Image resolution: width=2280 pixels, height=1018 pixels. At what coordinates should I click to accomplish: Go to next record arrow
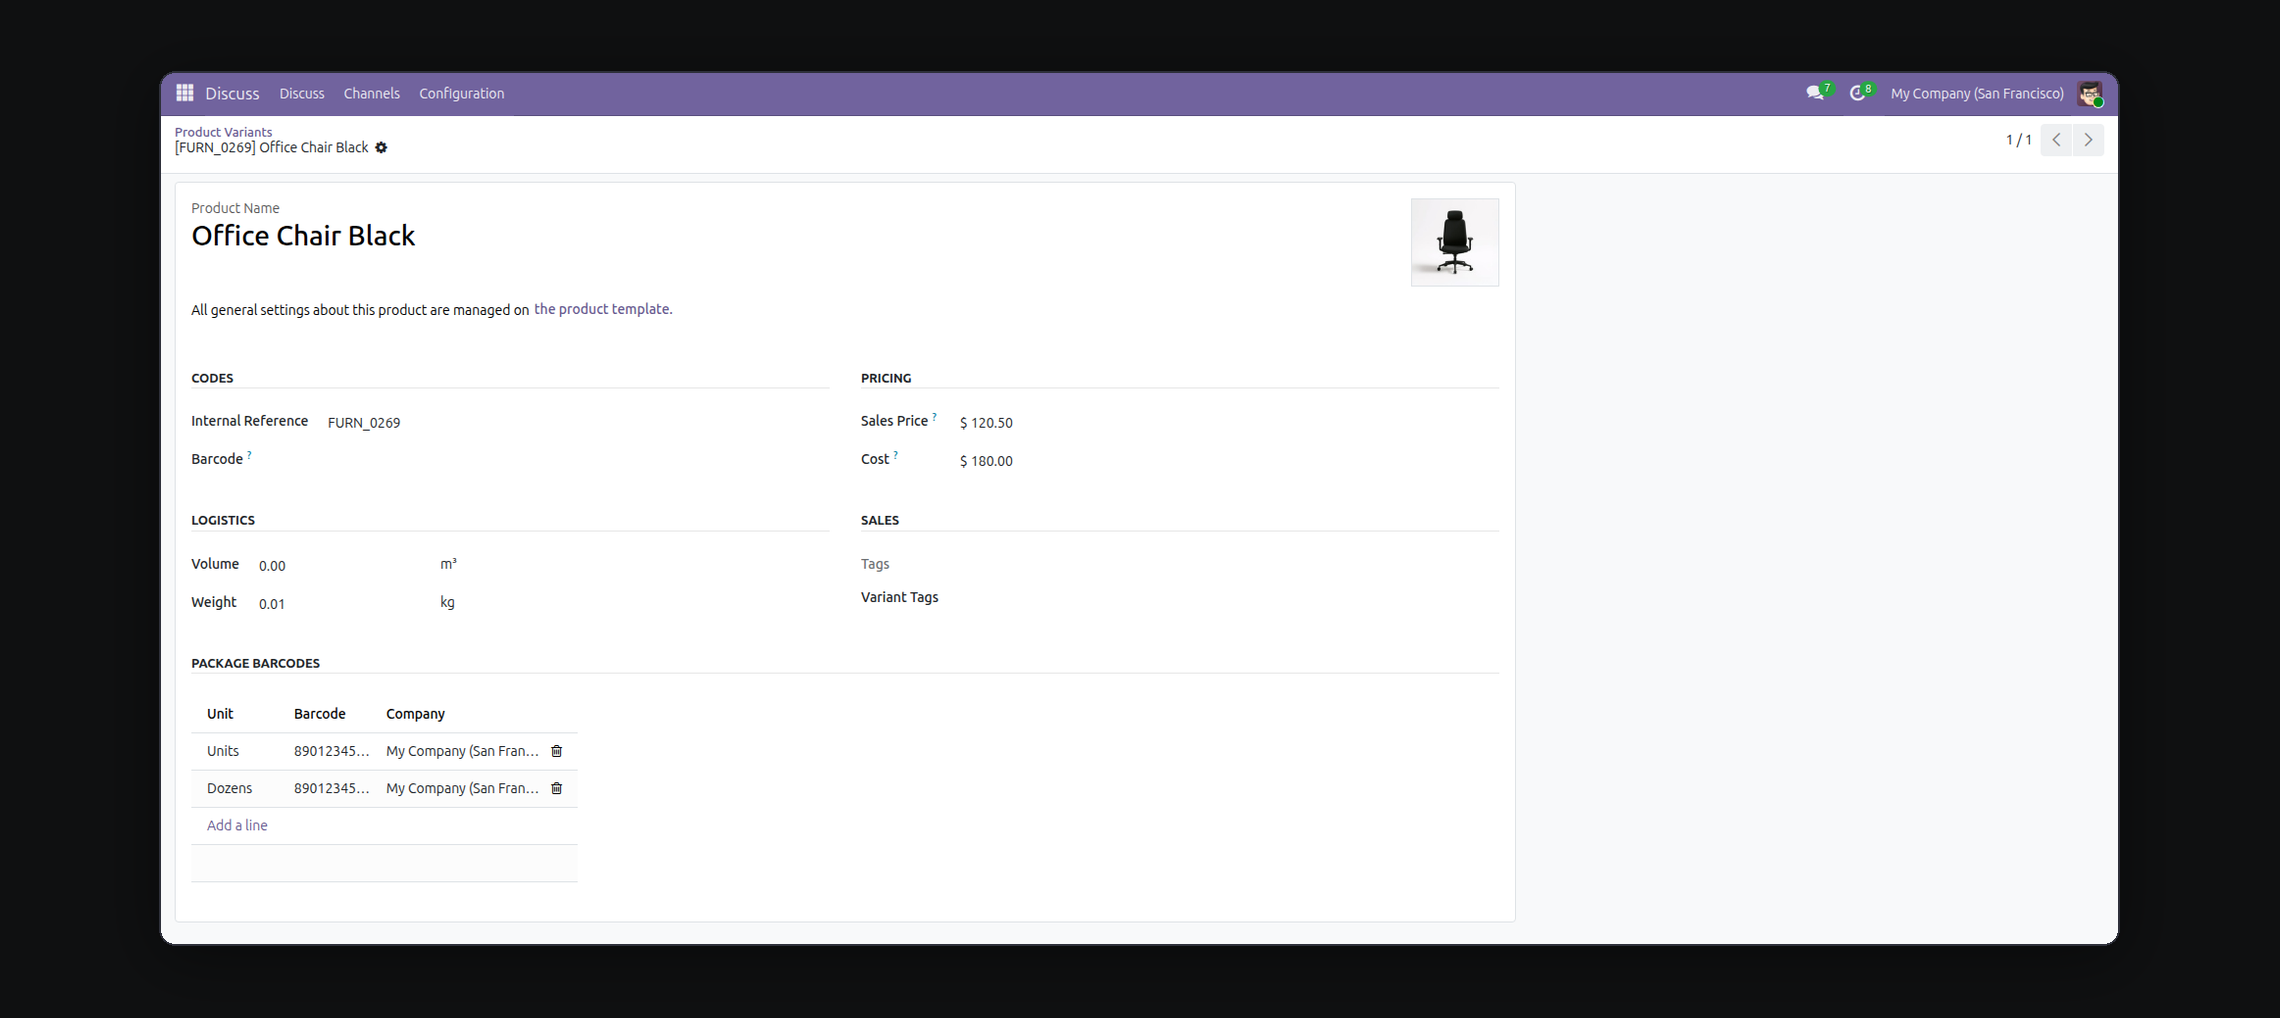[2088, 140]
